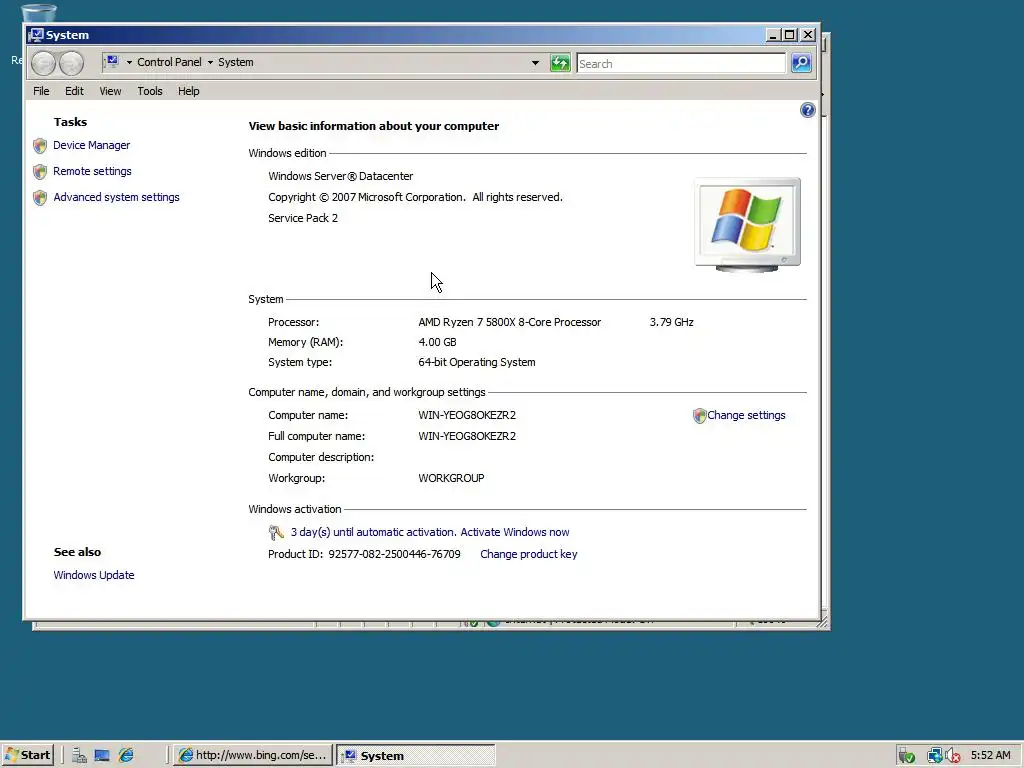The image size is (1024, 768).
Task: Click the resize grip at the window corner
Action: tap(824, 624)
